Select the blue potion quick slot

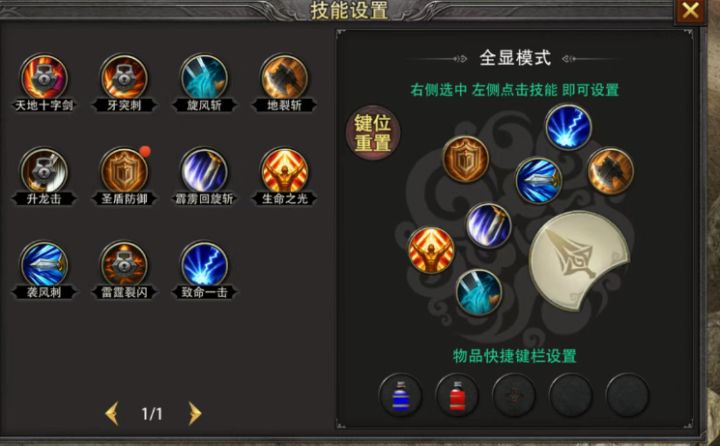click(400, 395)
